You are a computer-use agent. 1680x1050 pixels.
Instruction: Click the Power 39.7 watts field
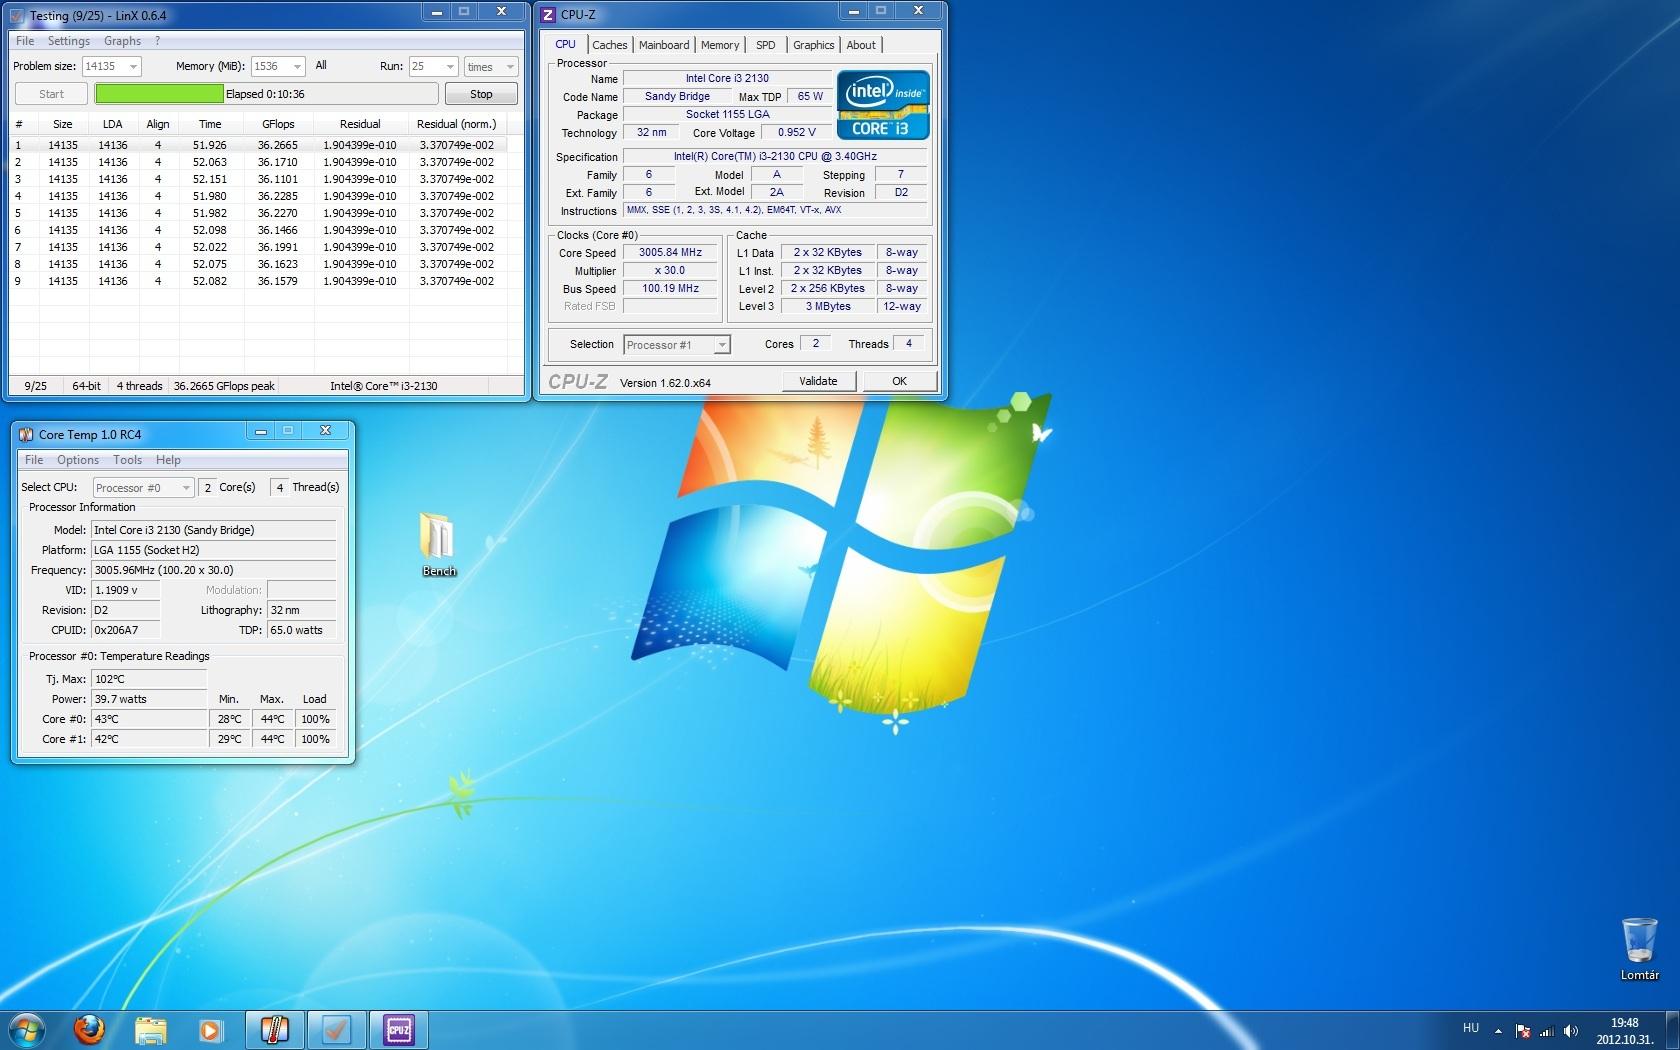pyautogui.click(x=149, y=699)
